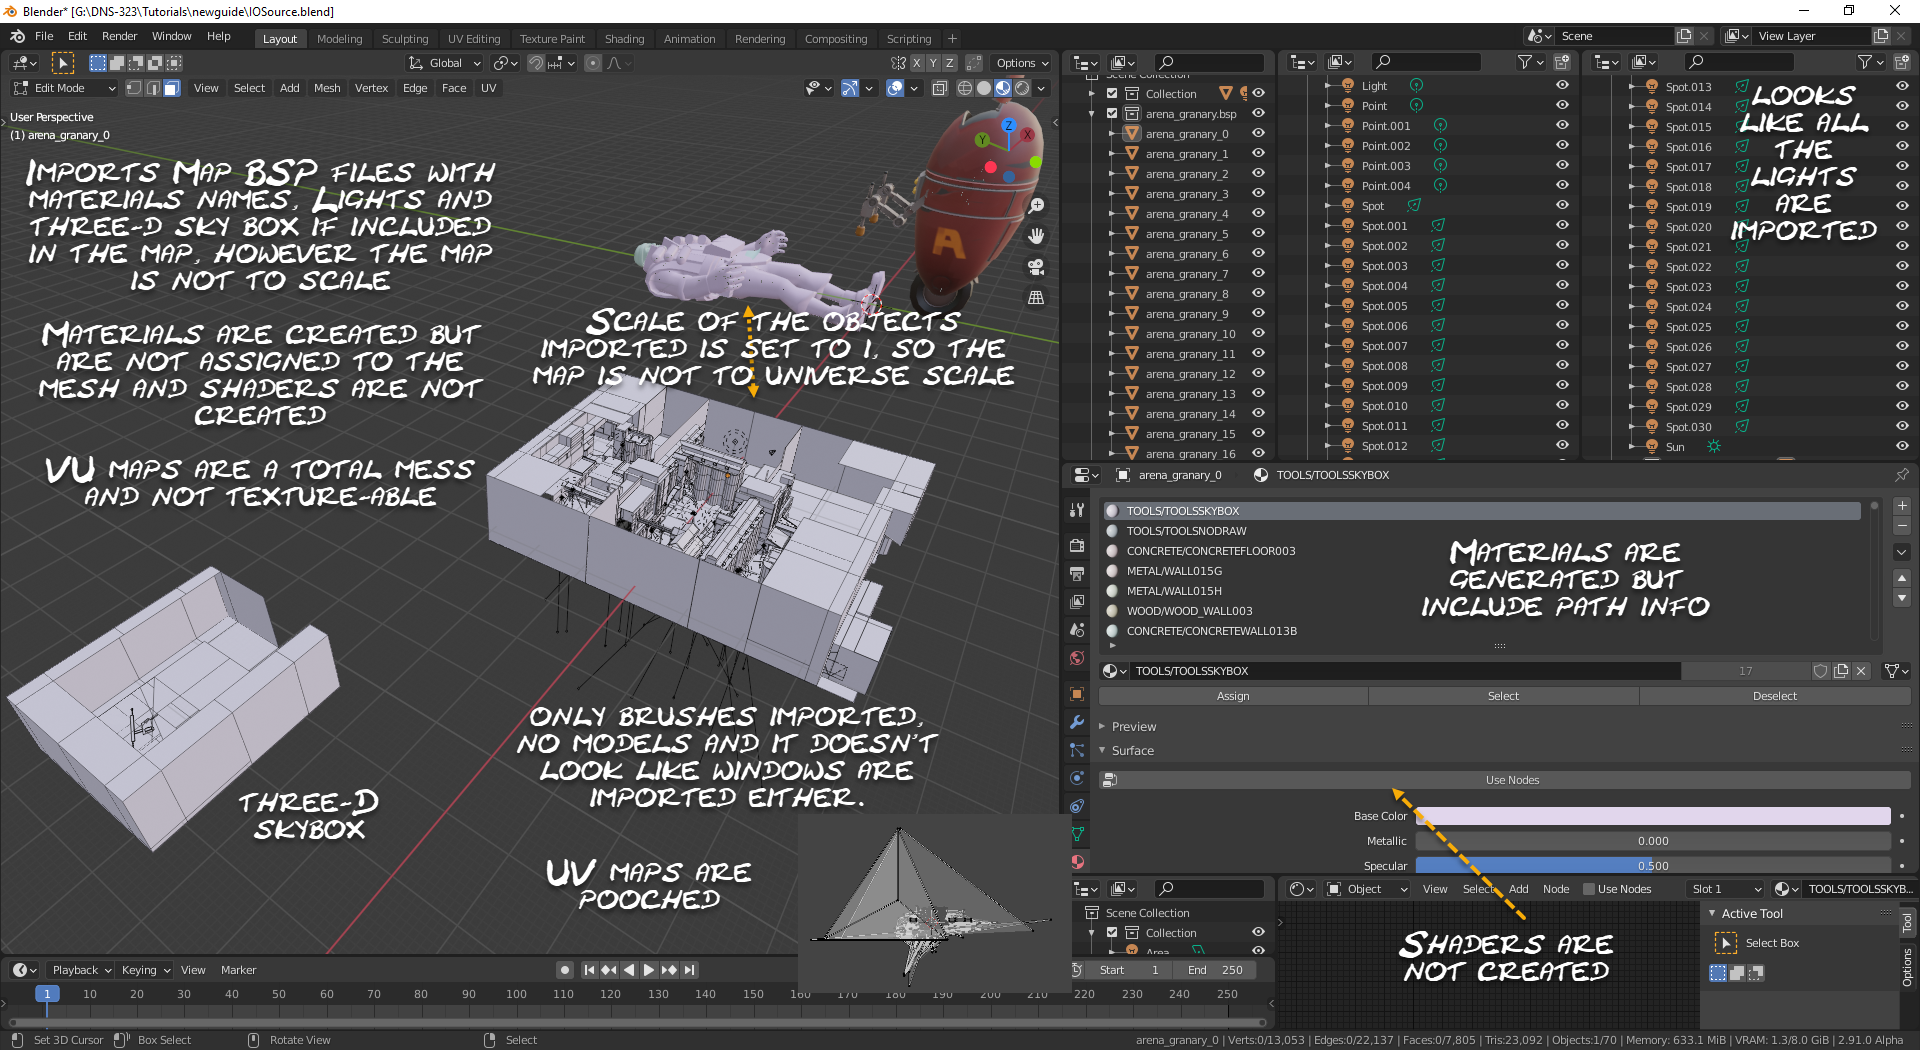Toggle X axis mirror
Image resolution: width=1920 pixels, height=1050 pixels.
pos(916,63)
